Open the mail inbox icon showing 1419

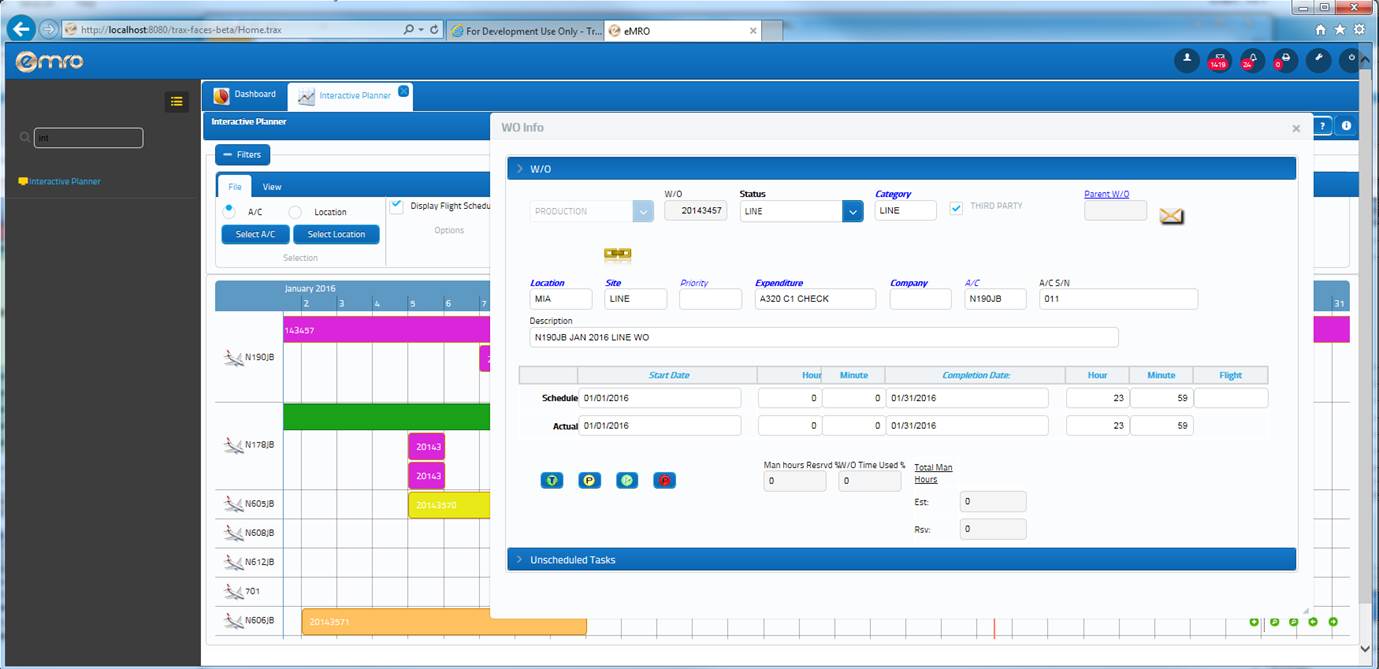click(x=1218, y=60)
